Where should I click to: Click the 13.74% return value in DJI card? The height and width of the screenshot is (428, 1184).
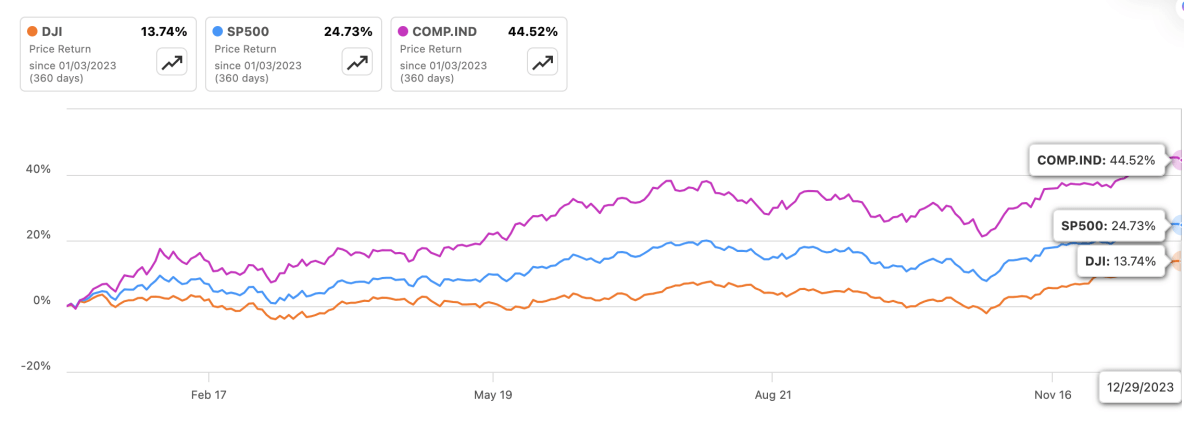164,32
